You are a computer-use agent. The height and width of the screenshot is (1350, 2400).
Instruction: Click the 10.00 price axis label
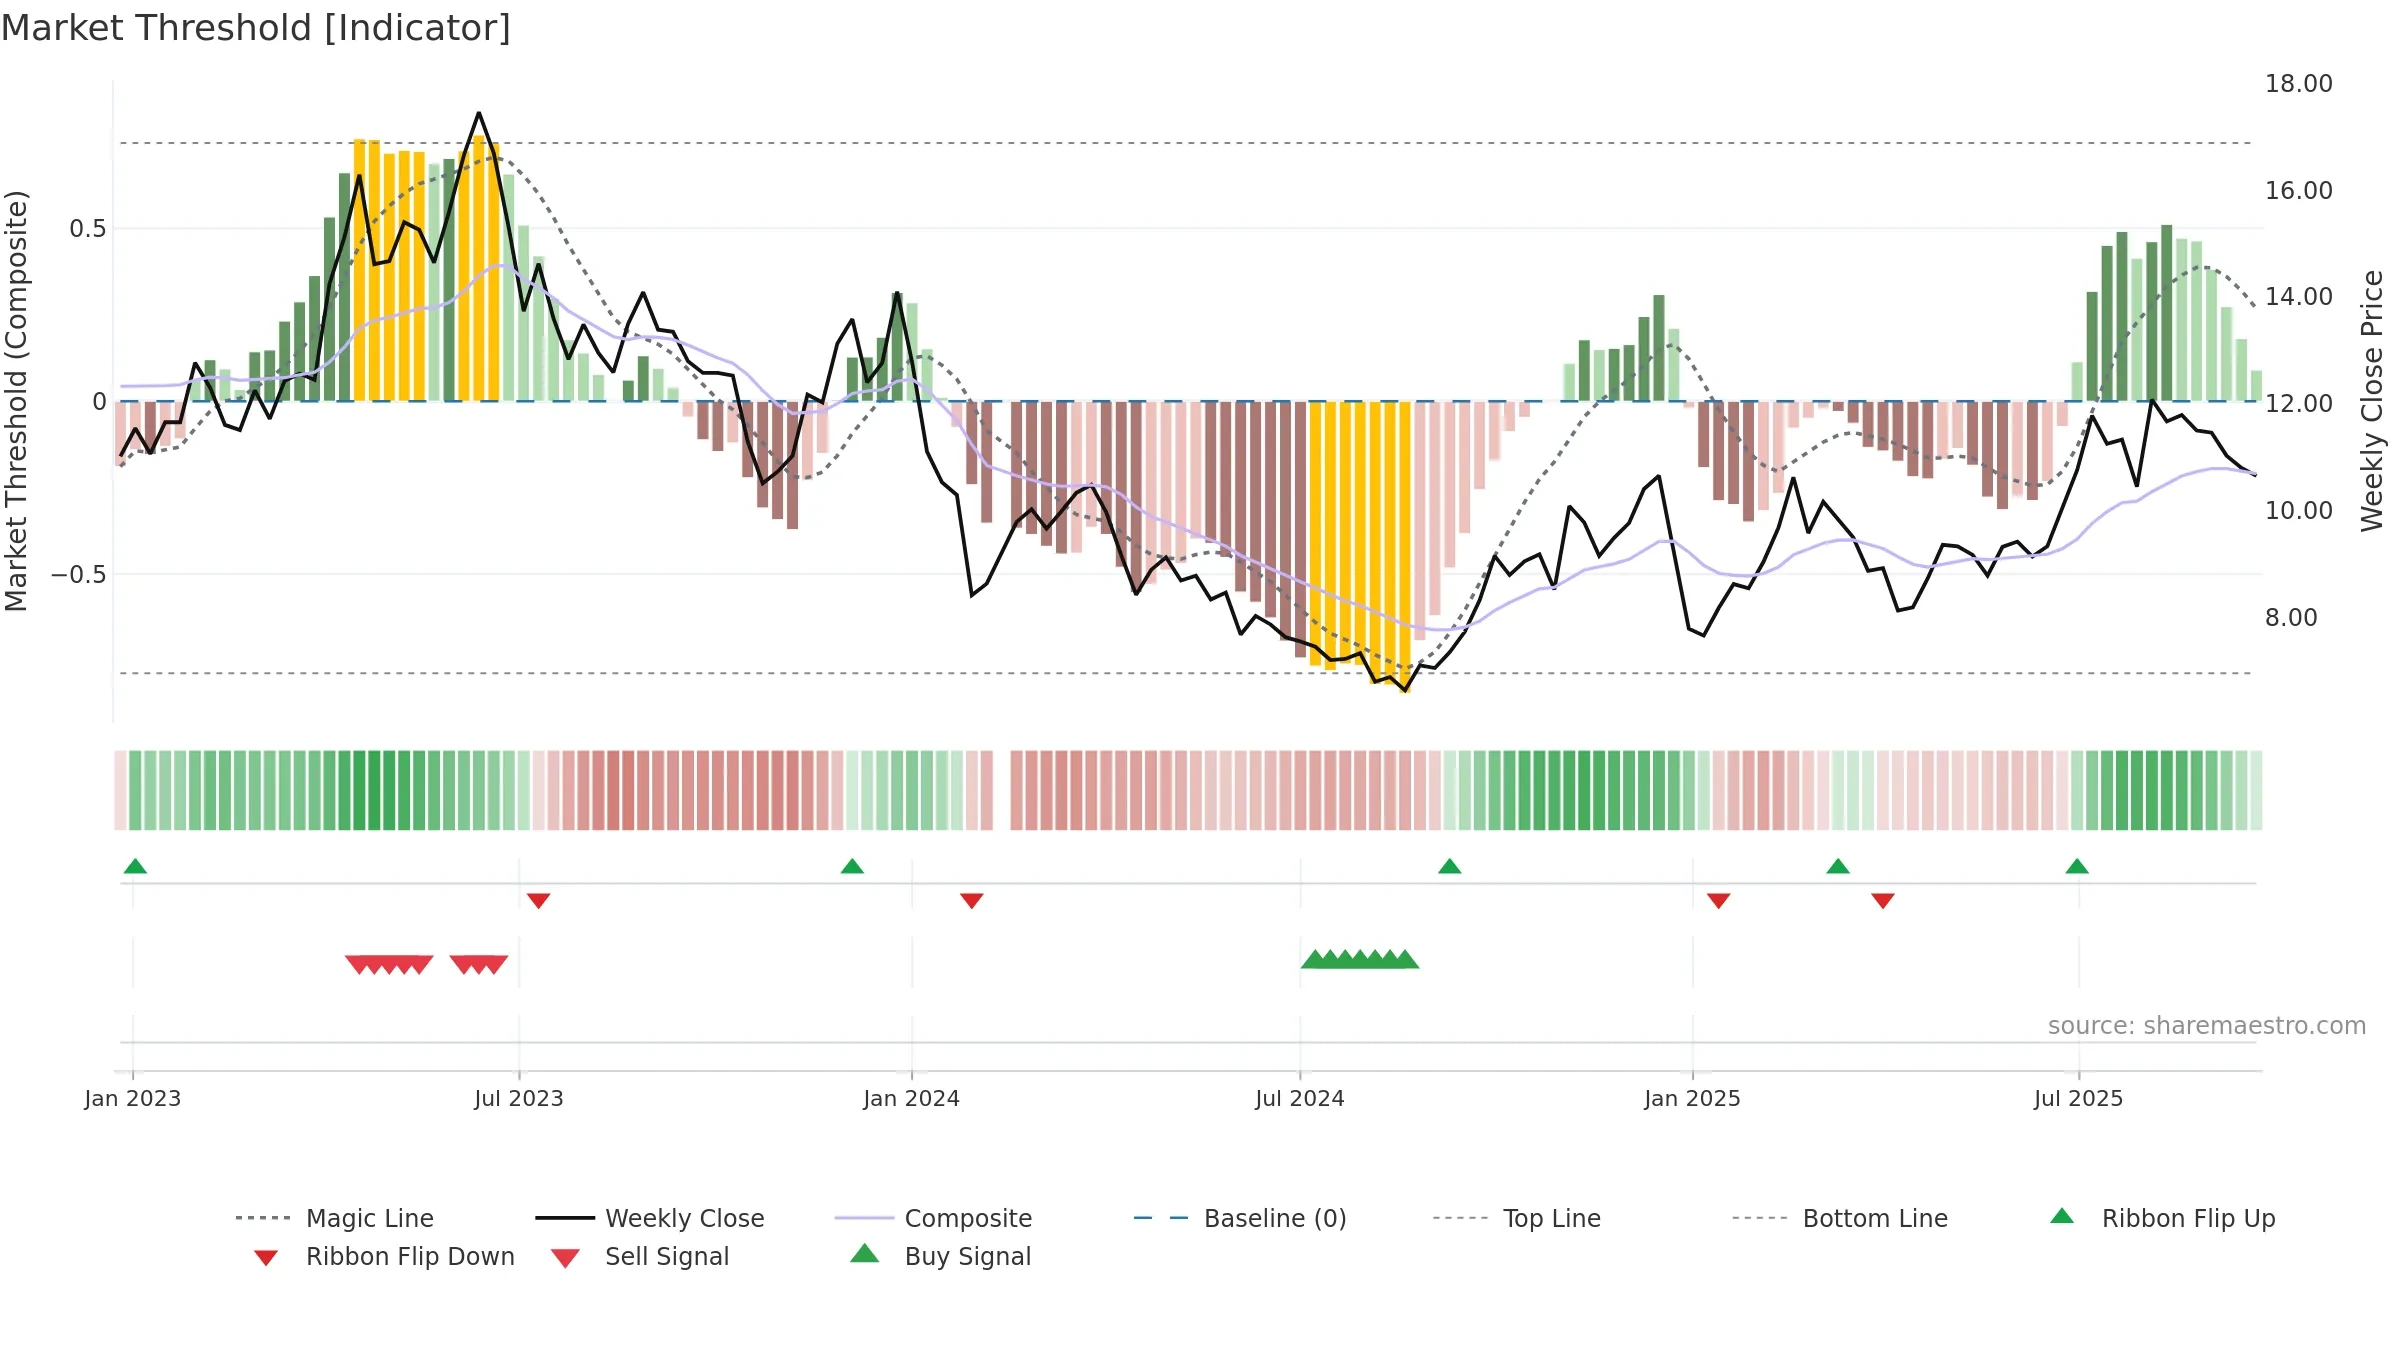click(2299, 511)
